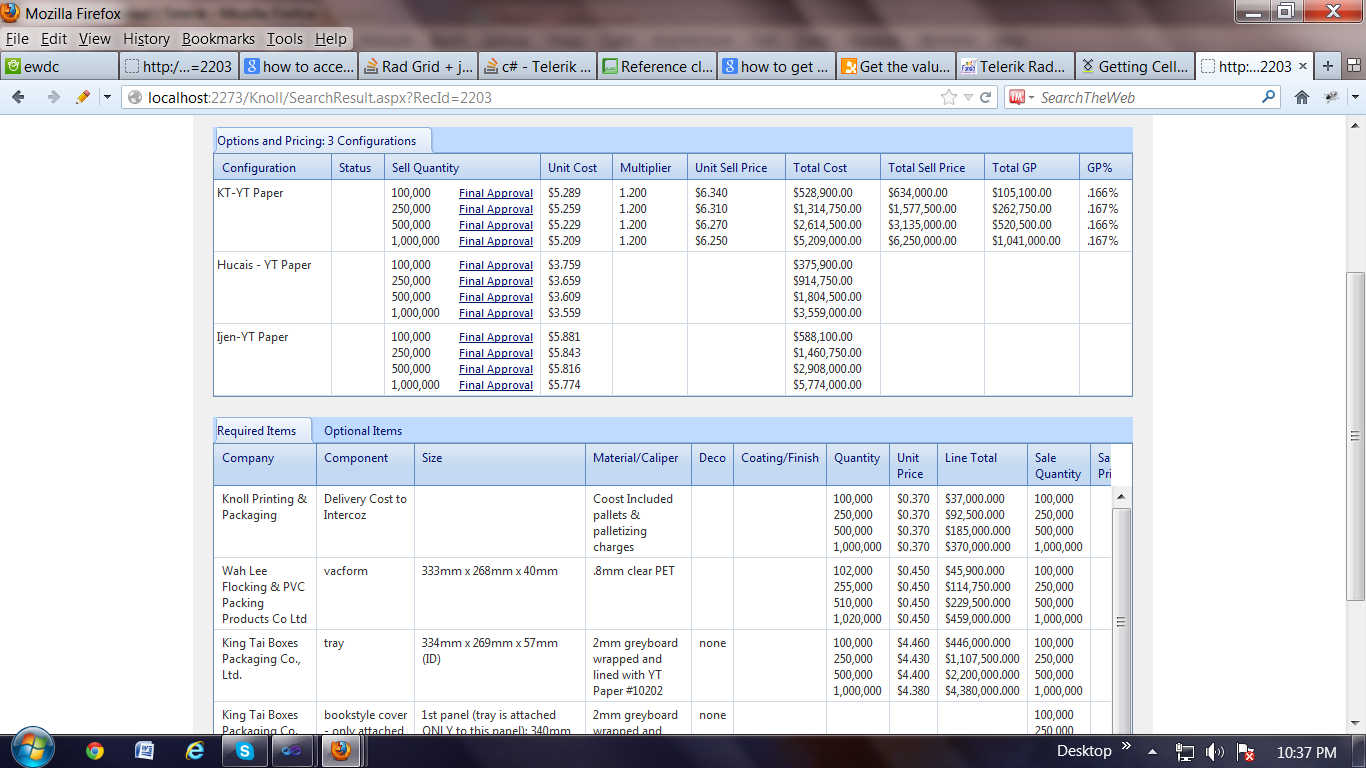
Task: Click Final Approval for Ijen-YT Paper 100,000
Action: 496,337
